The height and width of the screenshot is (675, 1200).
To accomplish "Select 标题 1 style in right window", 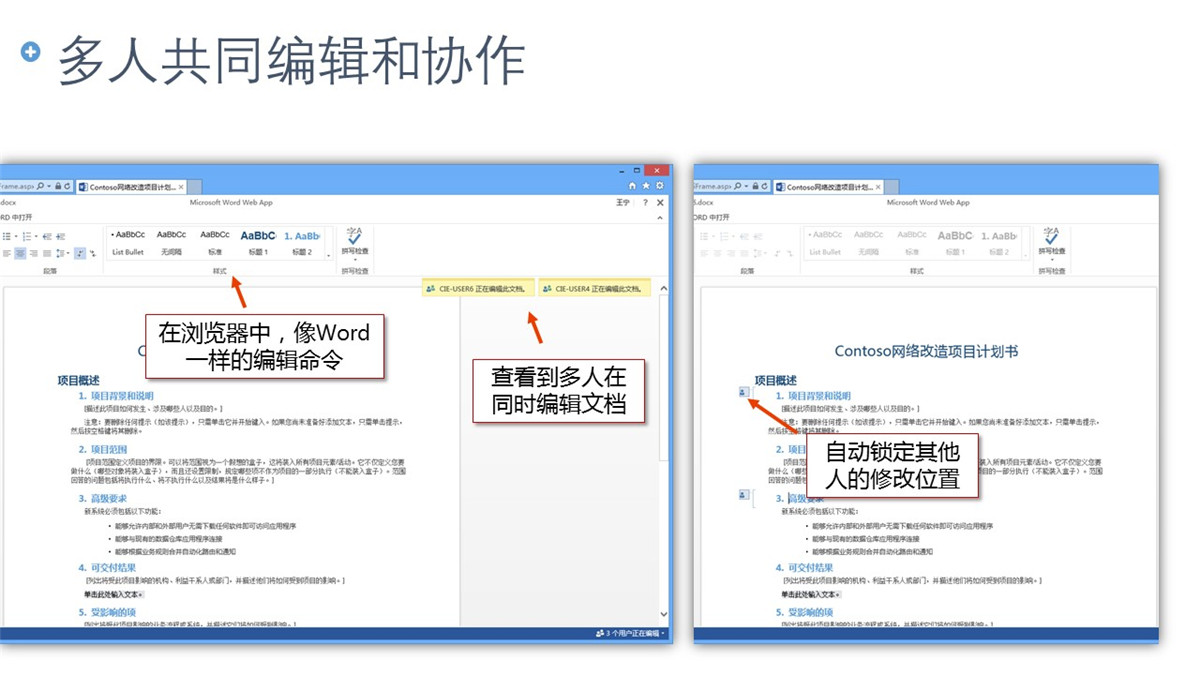I will click(x=955, y=243).
